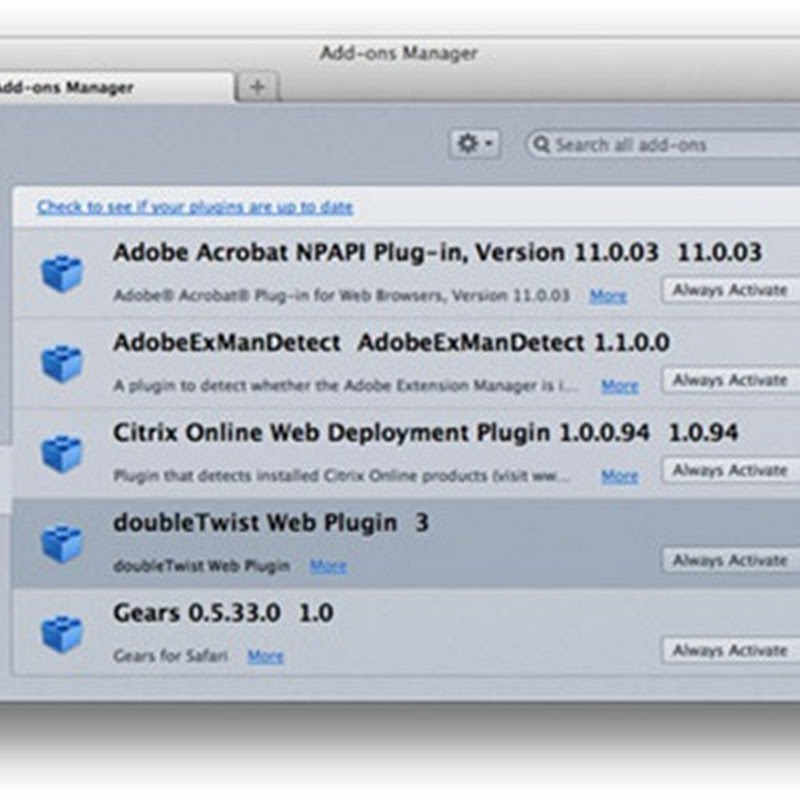Screen dimensions: 800x800
Task: Click the Add-ons Manager window title
Action: pos(399,53)
